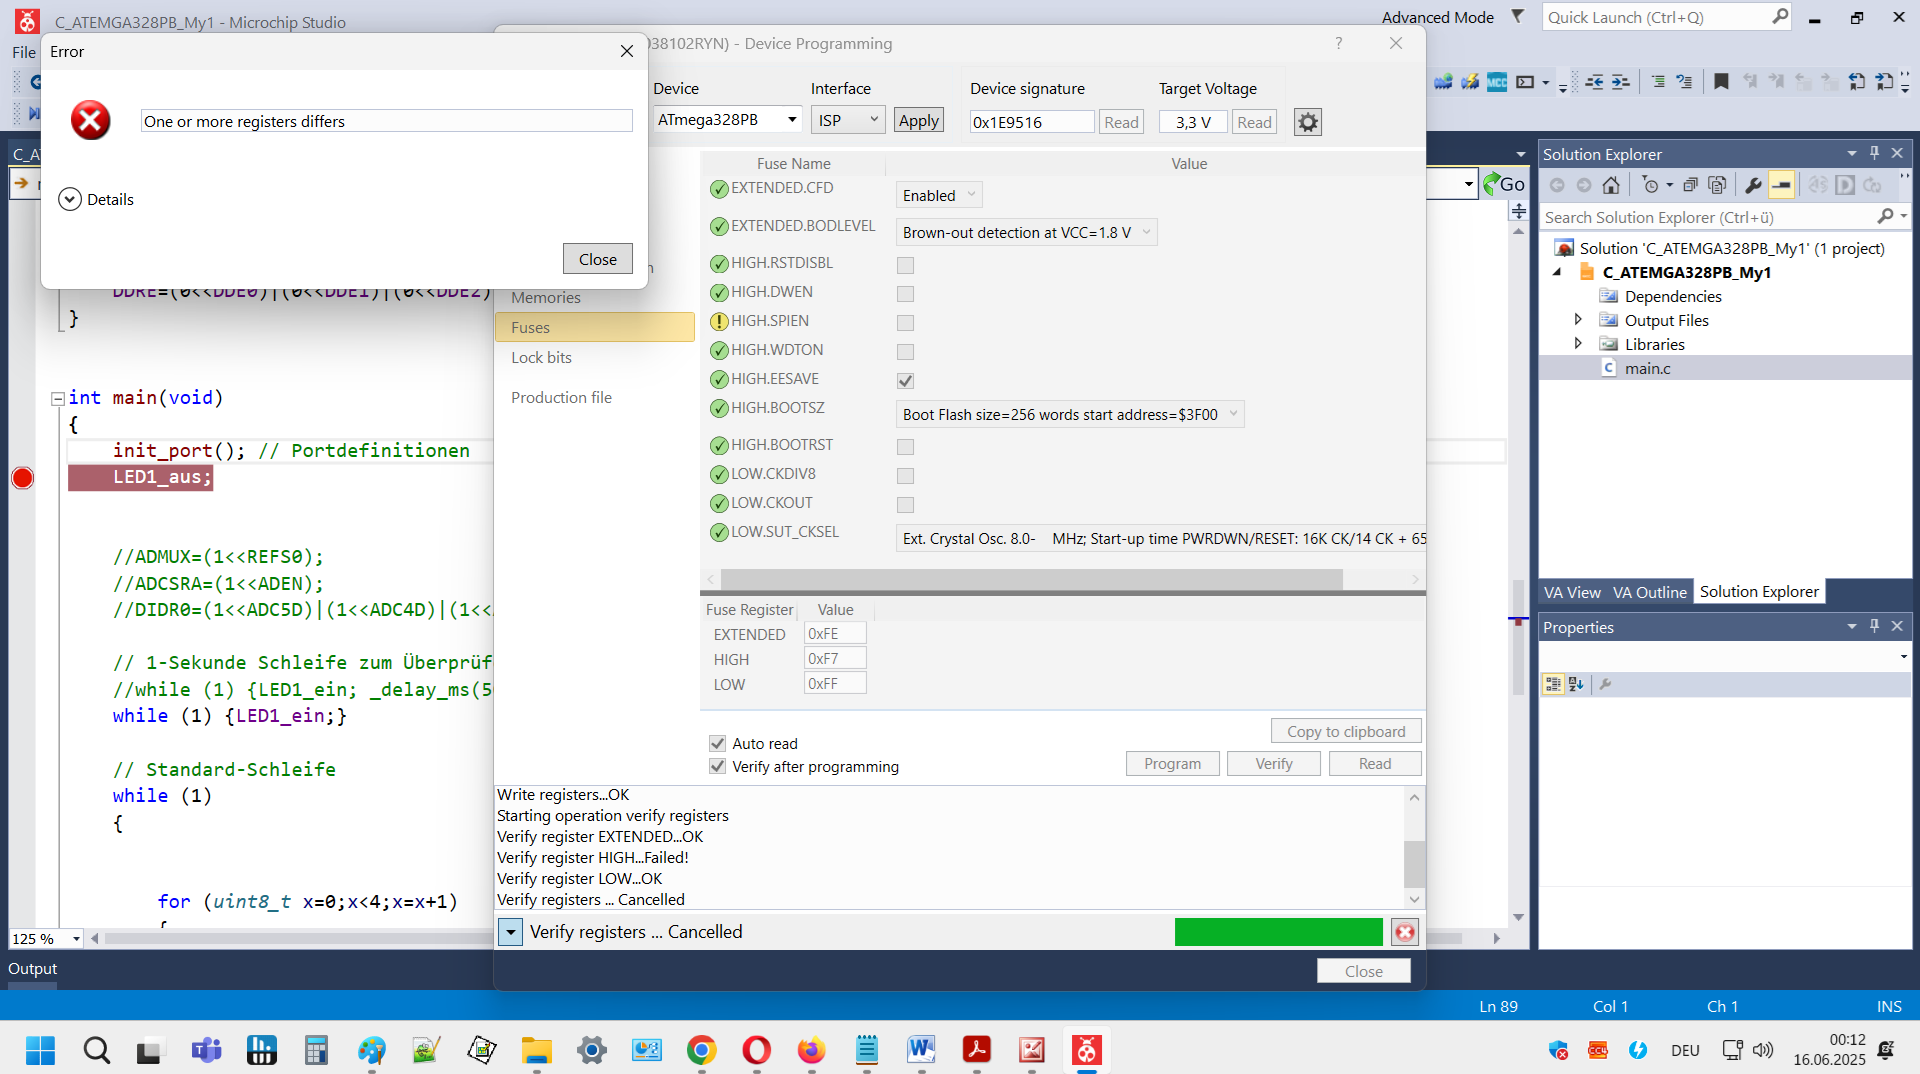Viewport: 1920px width, 1074px height.
Task: Uncheck the HIGH.EESAVE fuse checkbox
Action: tap(905, 381)
